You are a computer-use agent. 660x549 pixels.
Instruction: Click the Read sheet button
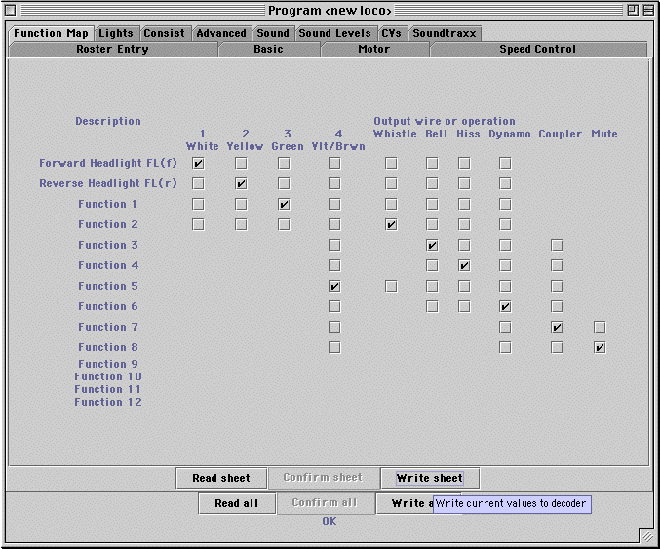[221, 478]
